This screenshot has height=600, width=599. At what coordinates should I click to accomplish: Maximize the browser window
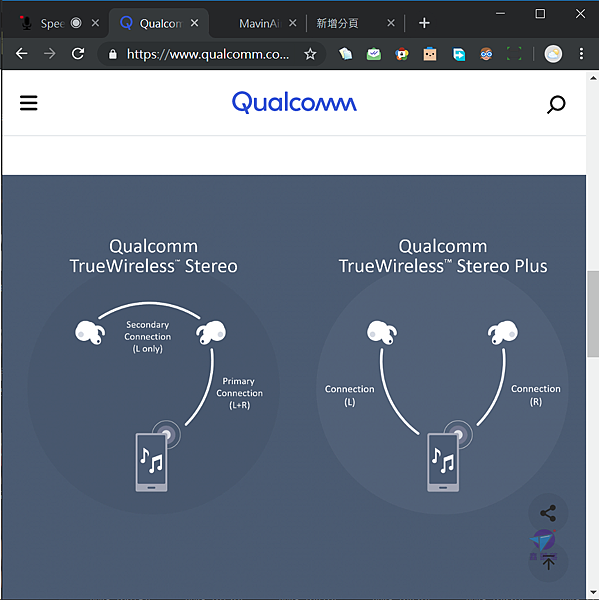pos(540,14)
